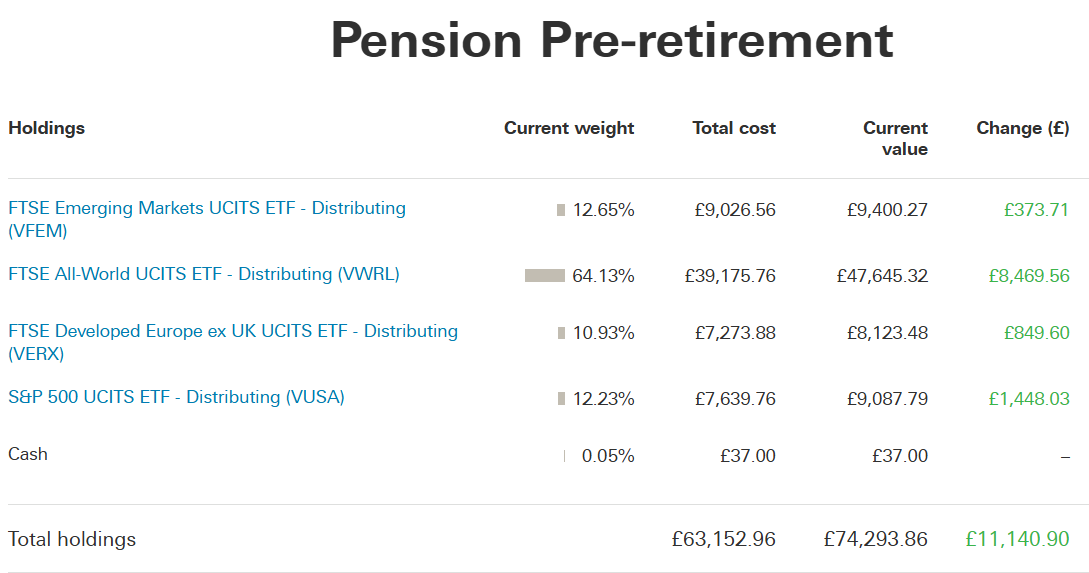Click the VWRL 64.13% weight bar
Viewport: 1089px width, 573px height.
(x=544, y=276)
